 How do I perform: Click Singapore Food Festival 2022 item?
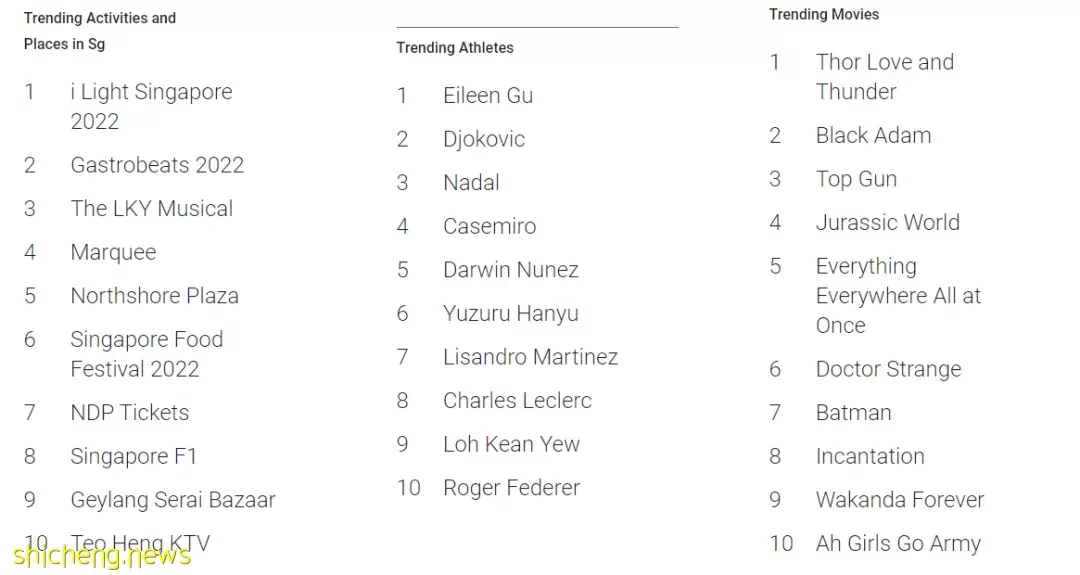(x=146, y=354)
